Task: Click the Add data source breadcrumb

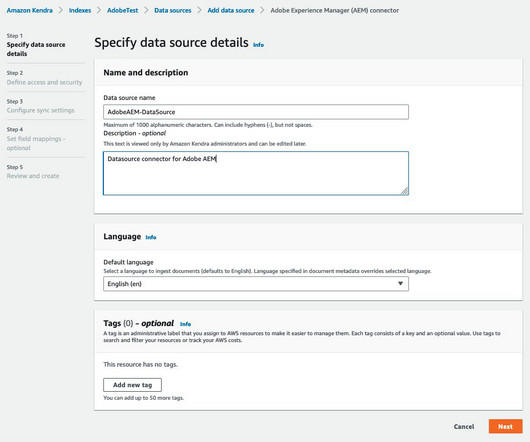Action: [231, 10]
